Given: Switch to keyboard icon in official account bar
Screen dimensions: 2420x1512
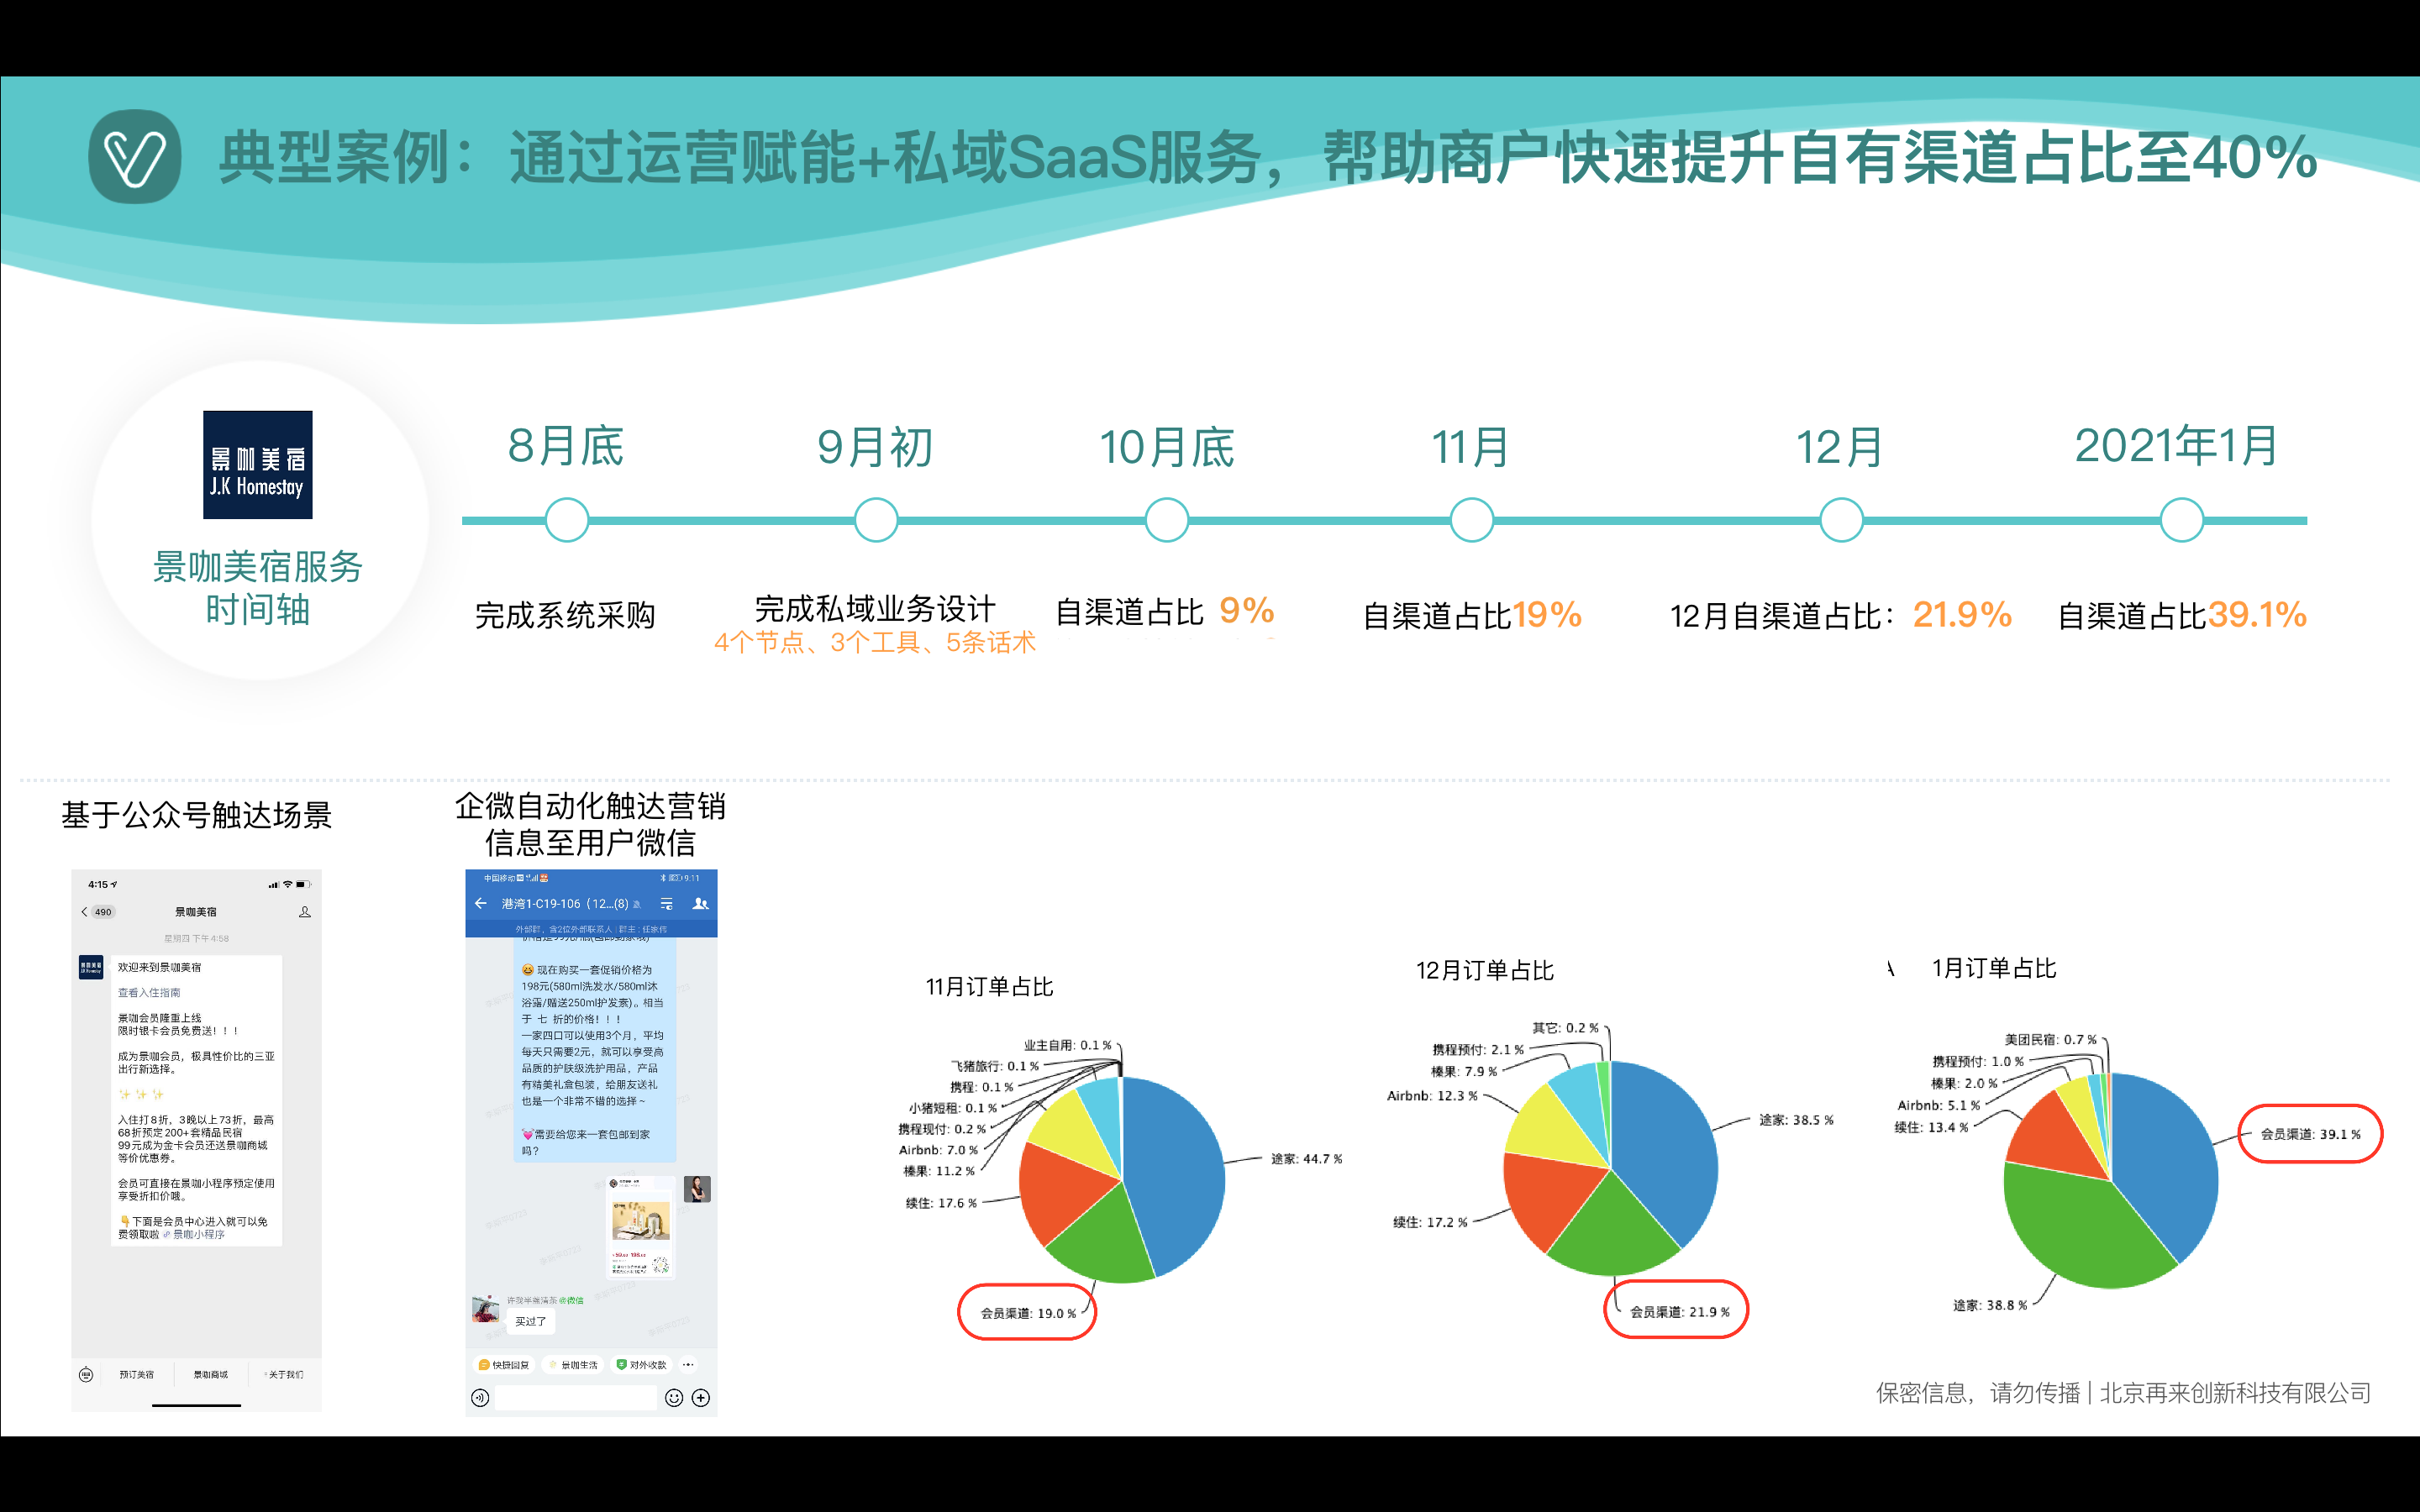Looking at the screenshot, I should pyautogui.click(x=86, y=1374).
